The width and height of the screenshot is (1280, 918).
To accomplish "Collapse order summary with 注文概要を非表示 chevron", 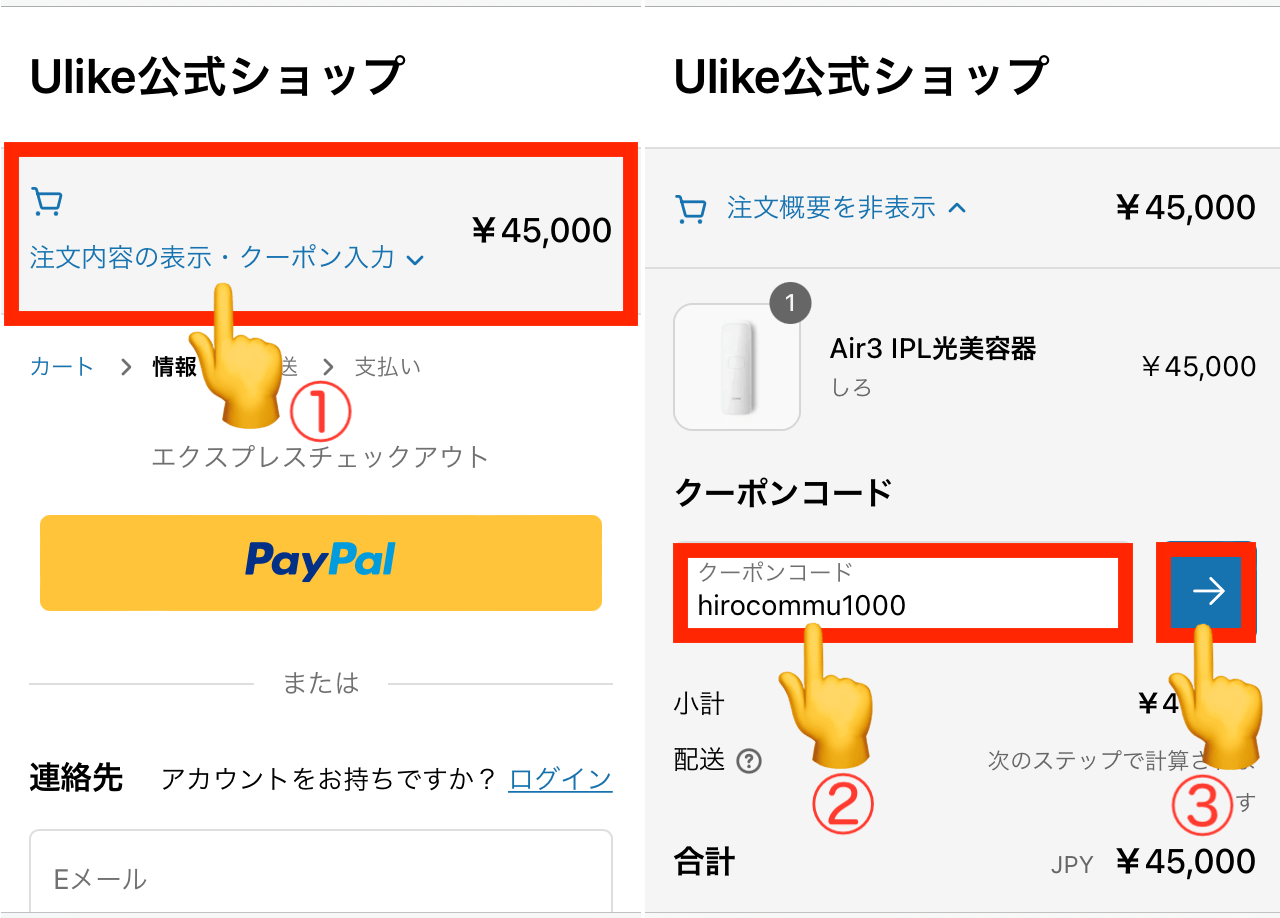I will pyautogui.click(x=957, y=208).
